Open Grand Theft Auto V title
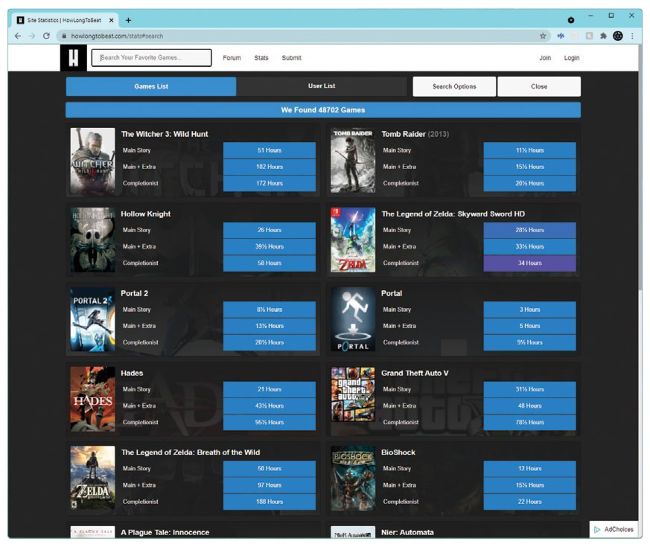This screenshot has height=544, width=650. (415, 373)
